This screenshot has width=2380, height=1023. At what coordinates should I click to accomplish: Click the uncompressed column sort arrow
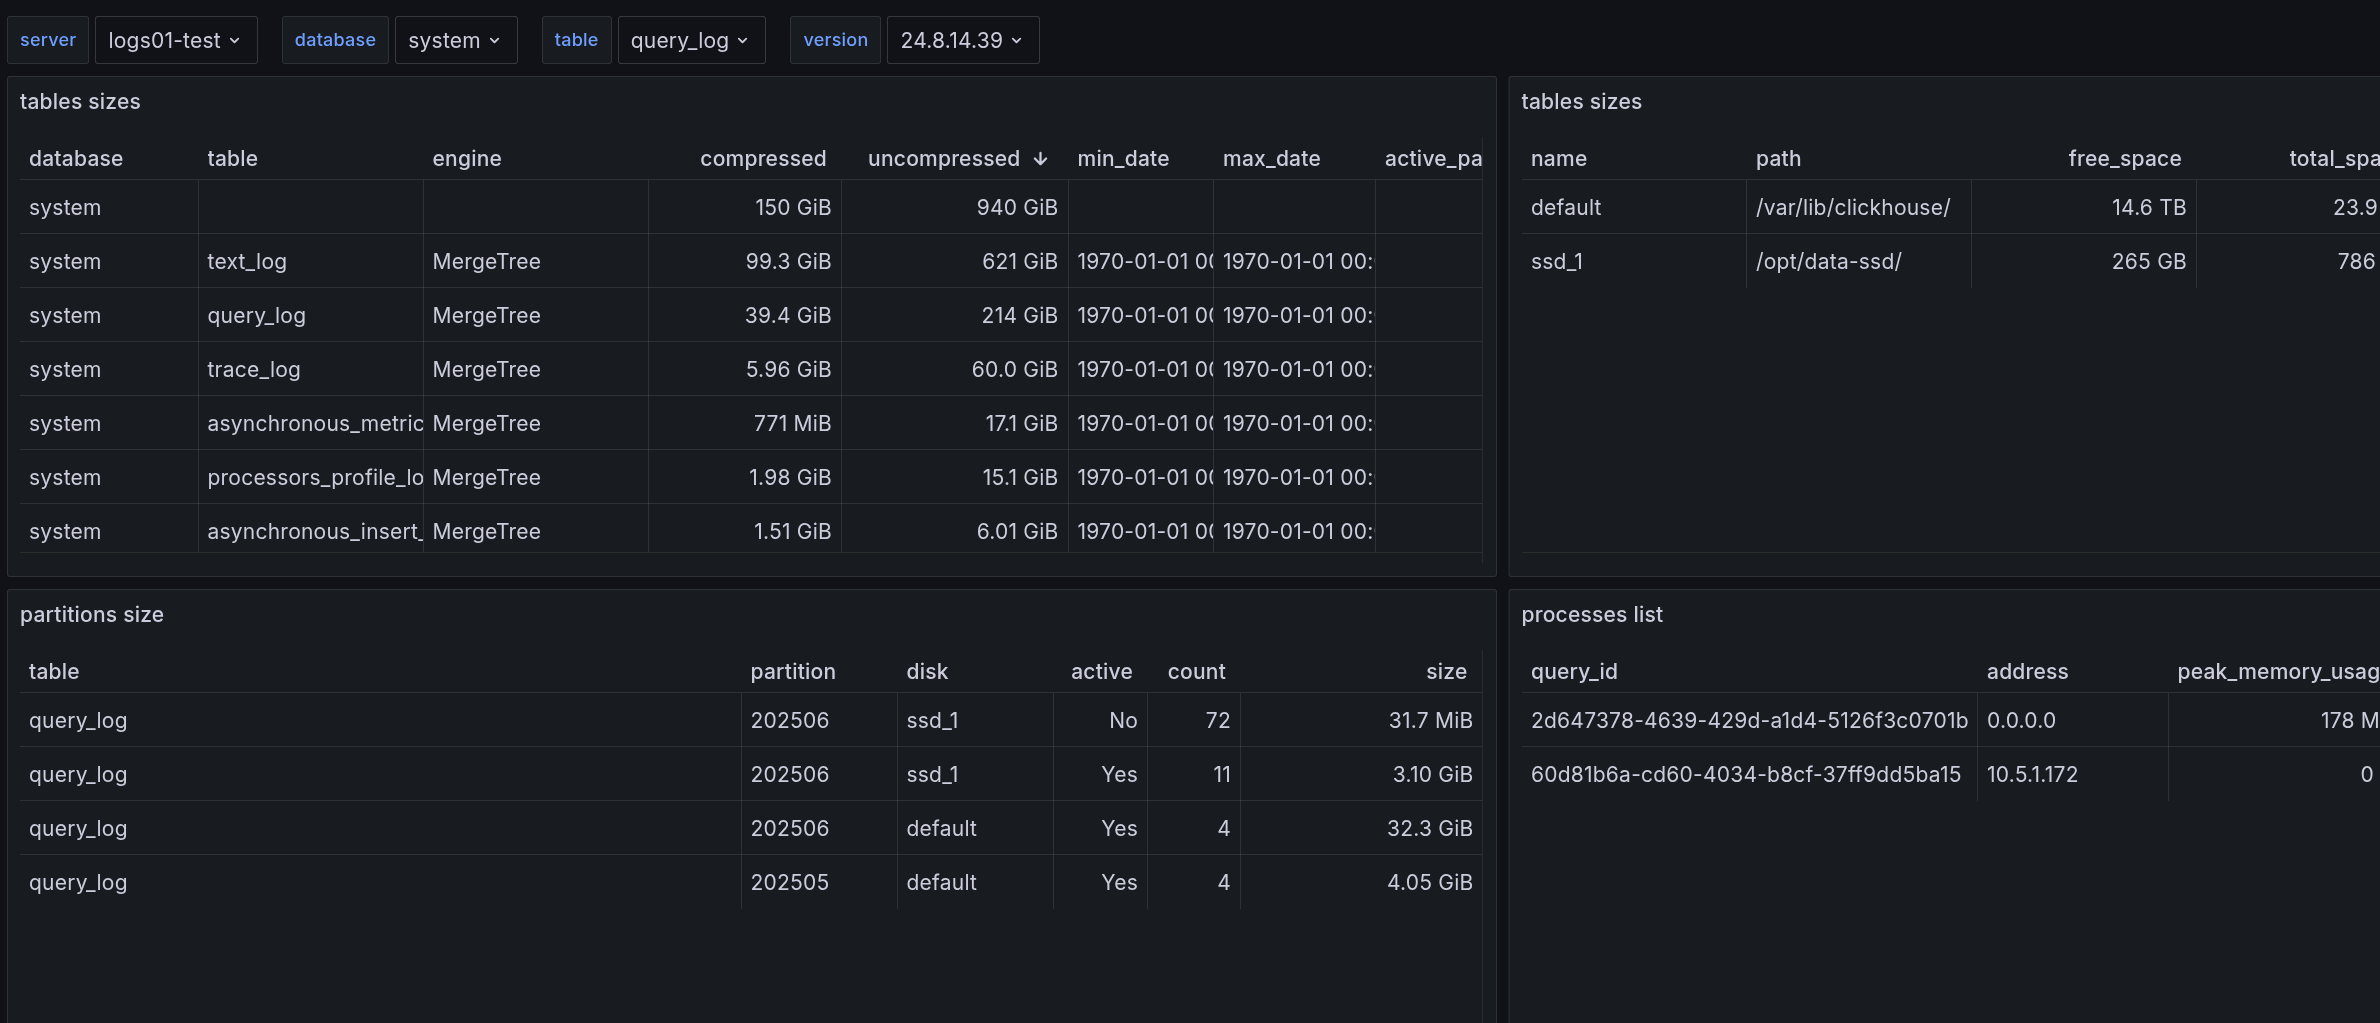coord(1040,159)
